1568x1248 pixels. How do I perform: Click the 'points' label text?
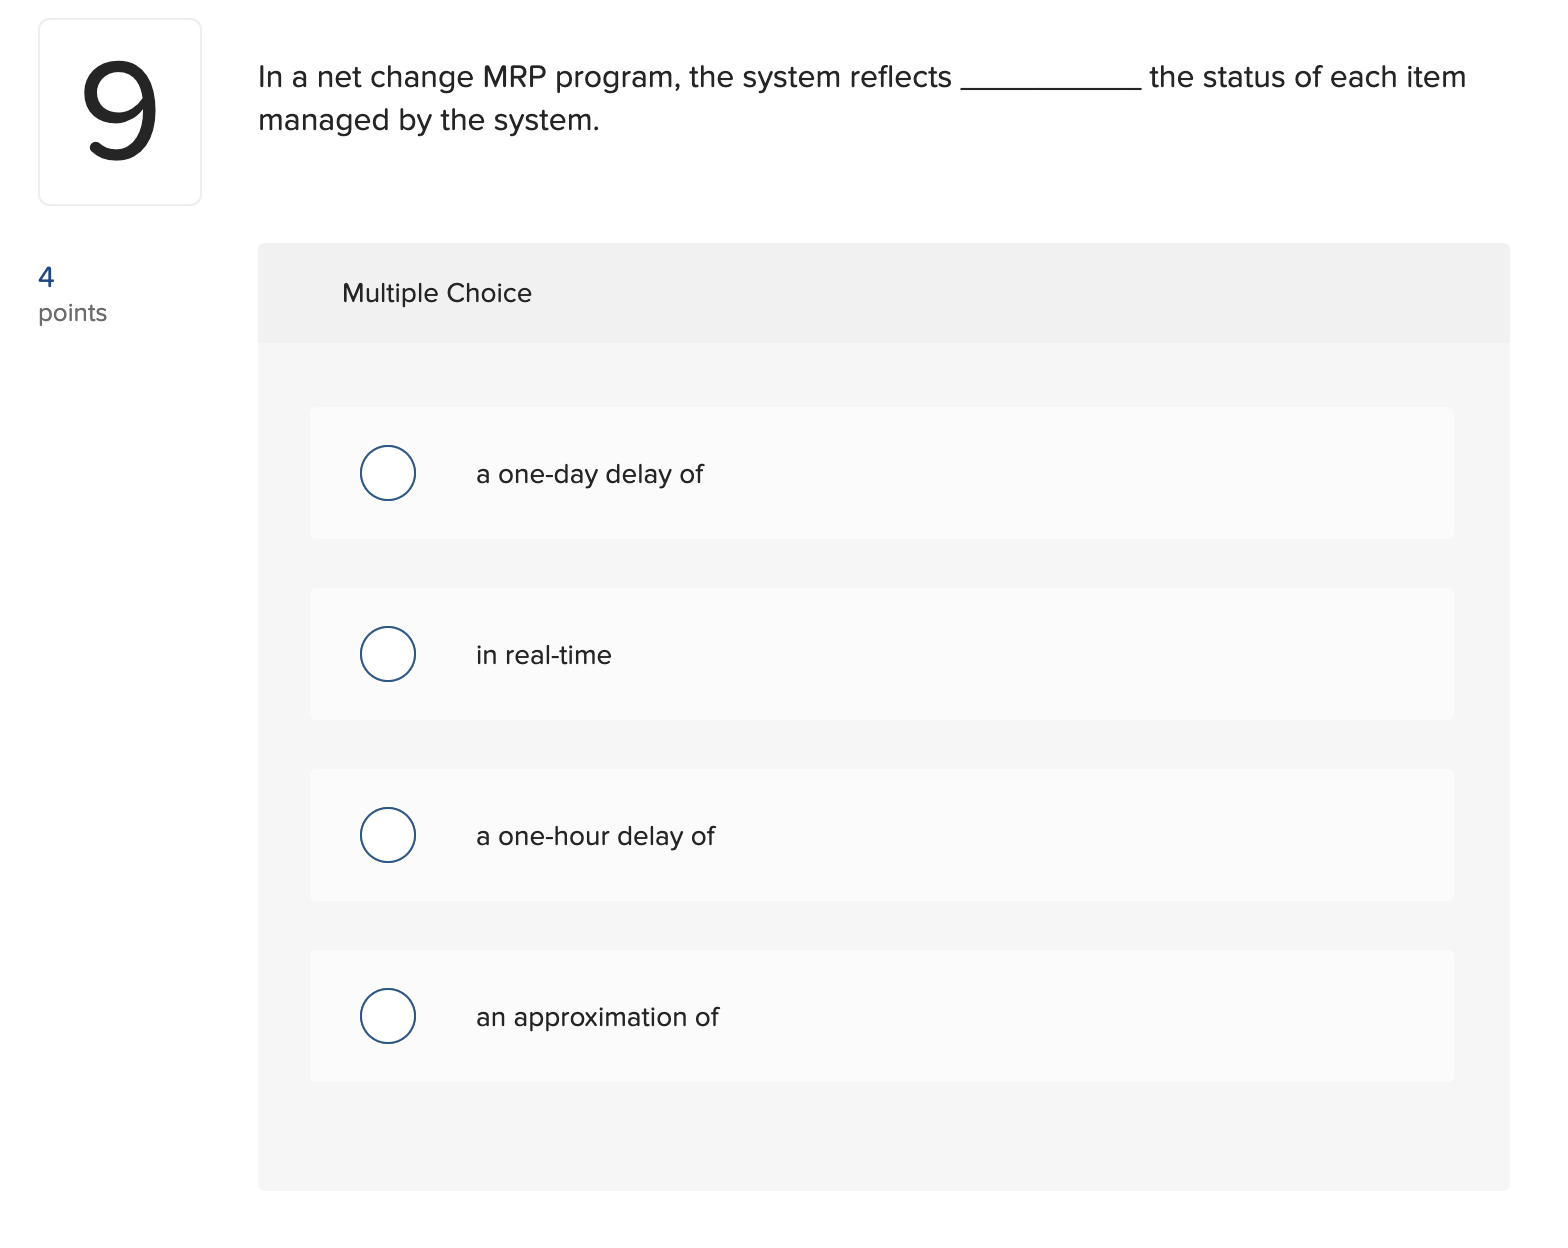72,313
